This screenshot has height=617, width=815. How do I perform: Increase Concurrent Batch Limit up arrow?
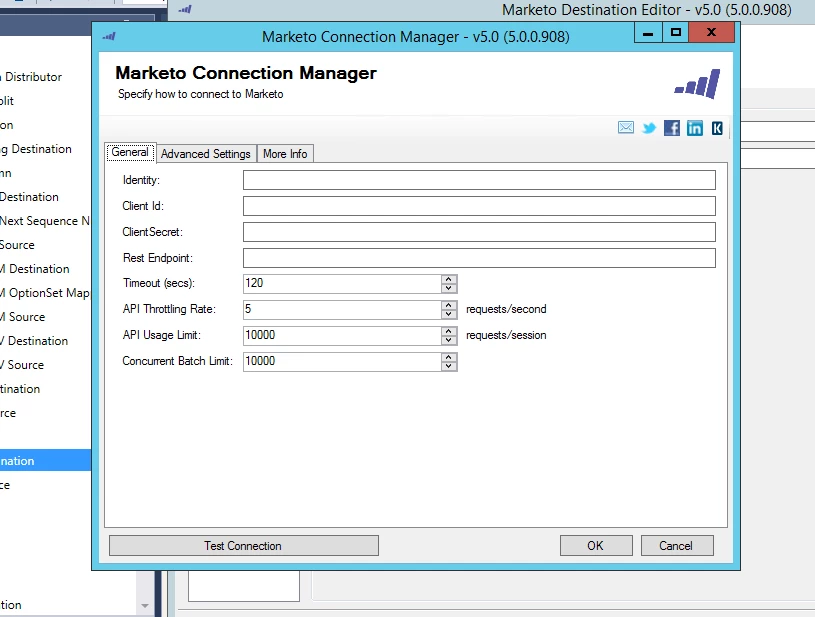[449, 357]
